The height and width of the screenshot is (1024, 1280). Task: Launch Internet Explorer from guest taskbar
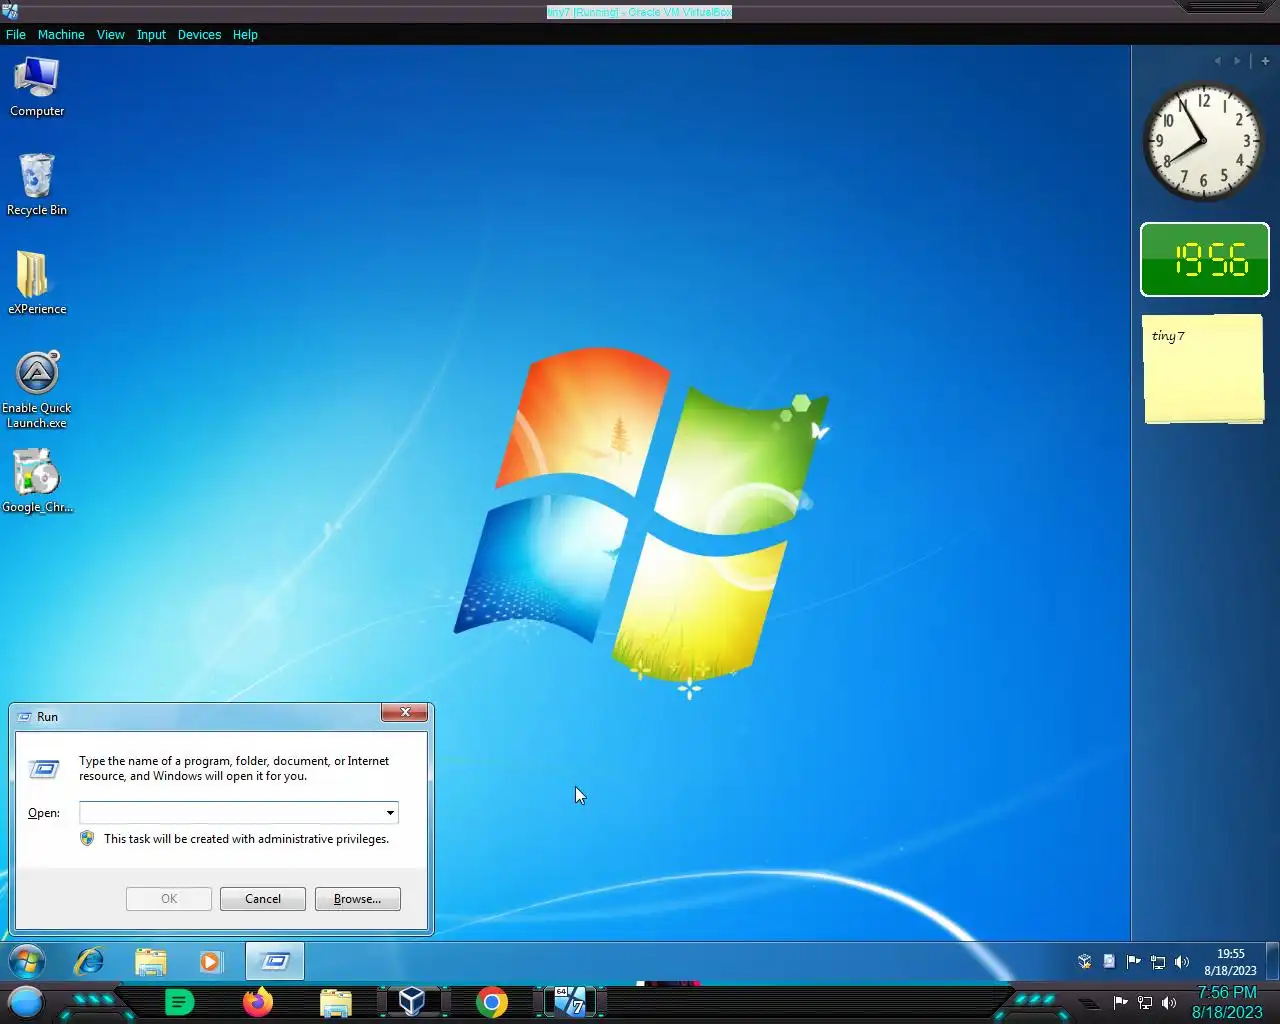click(90, 962)
